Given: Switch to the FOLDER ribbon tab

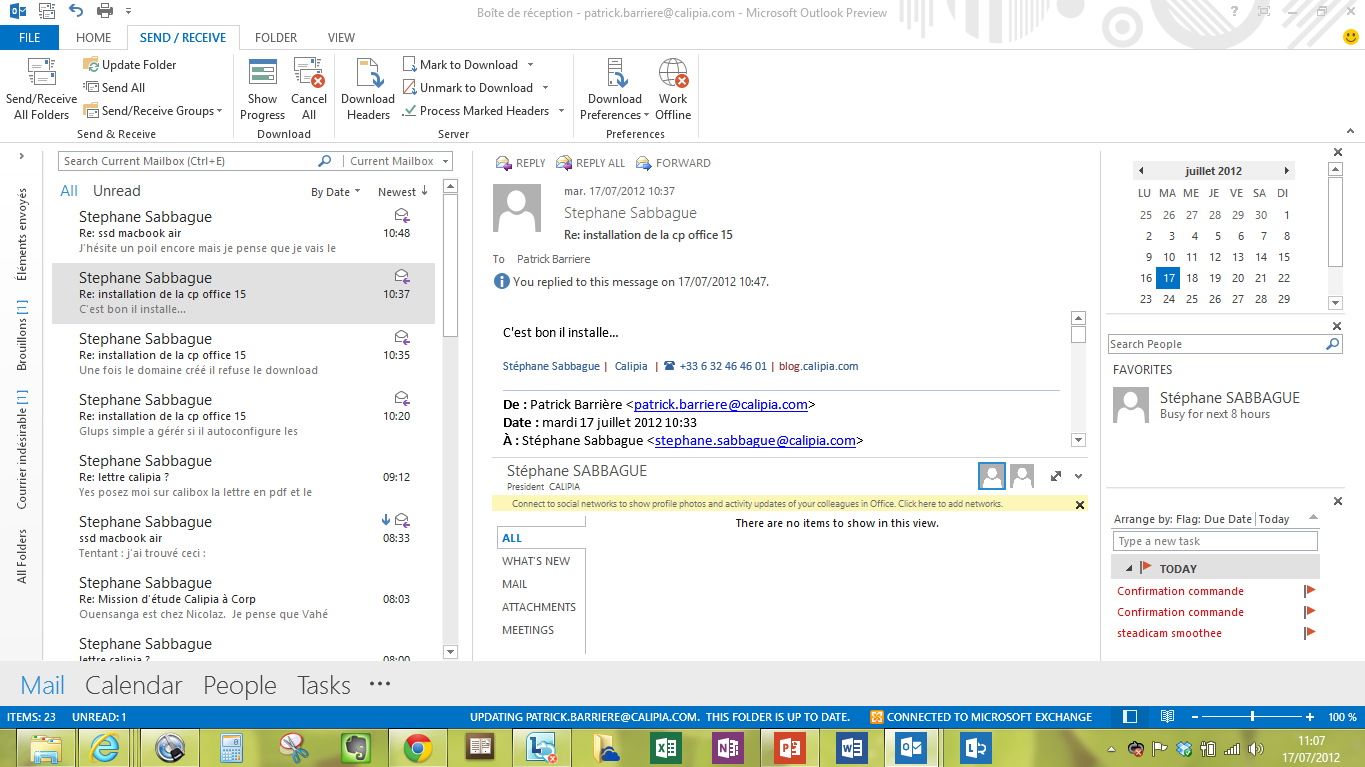Looking at the screenshot, I should (276, 38).
